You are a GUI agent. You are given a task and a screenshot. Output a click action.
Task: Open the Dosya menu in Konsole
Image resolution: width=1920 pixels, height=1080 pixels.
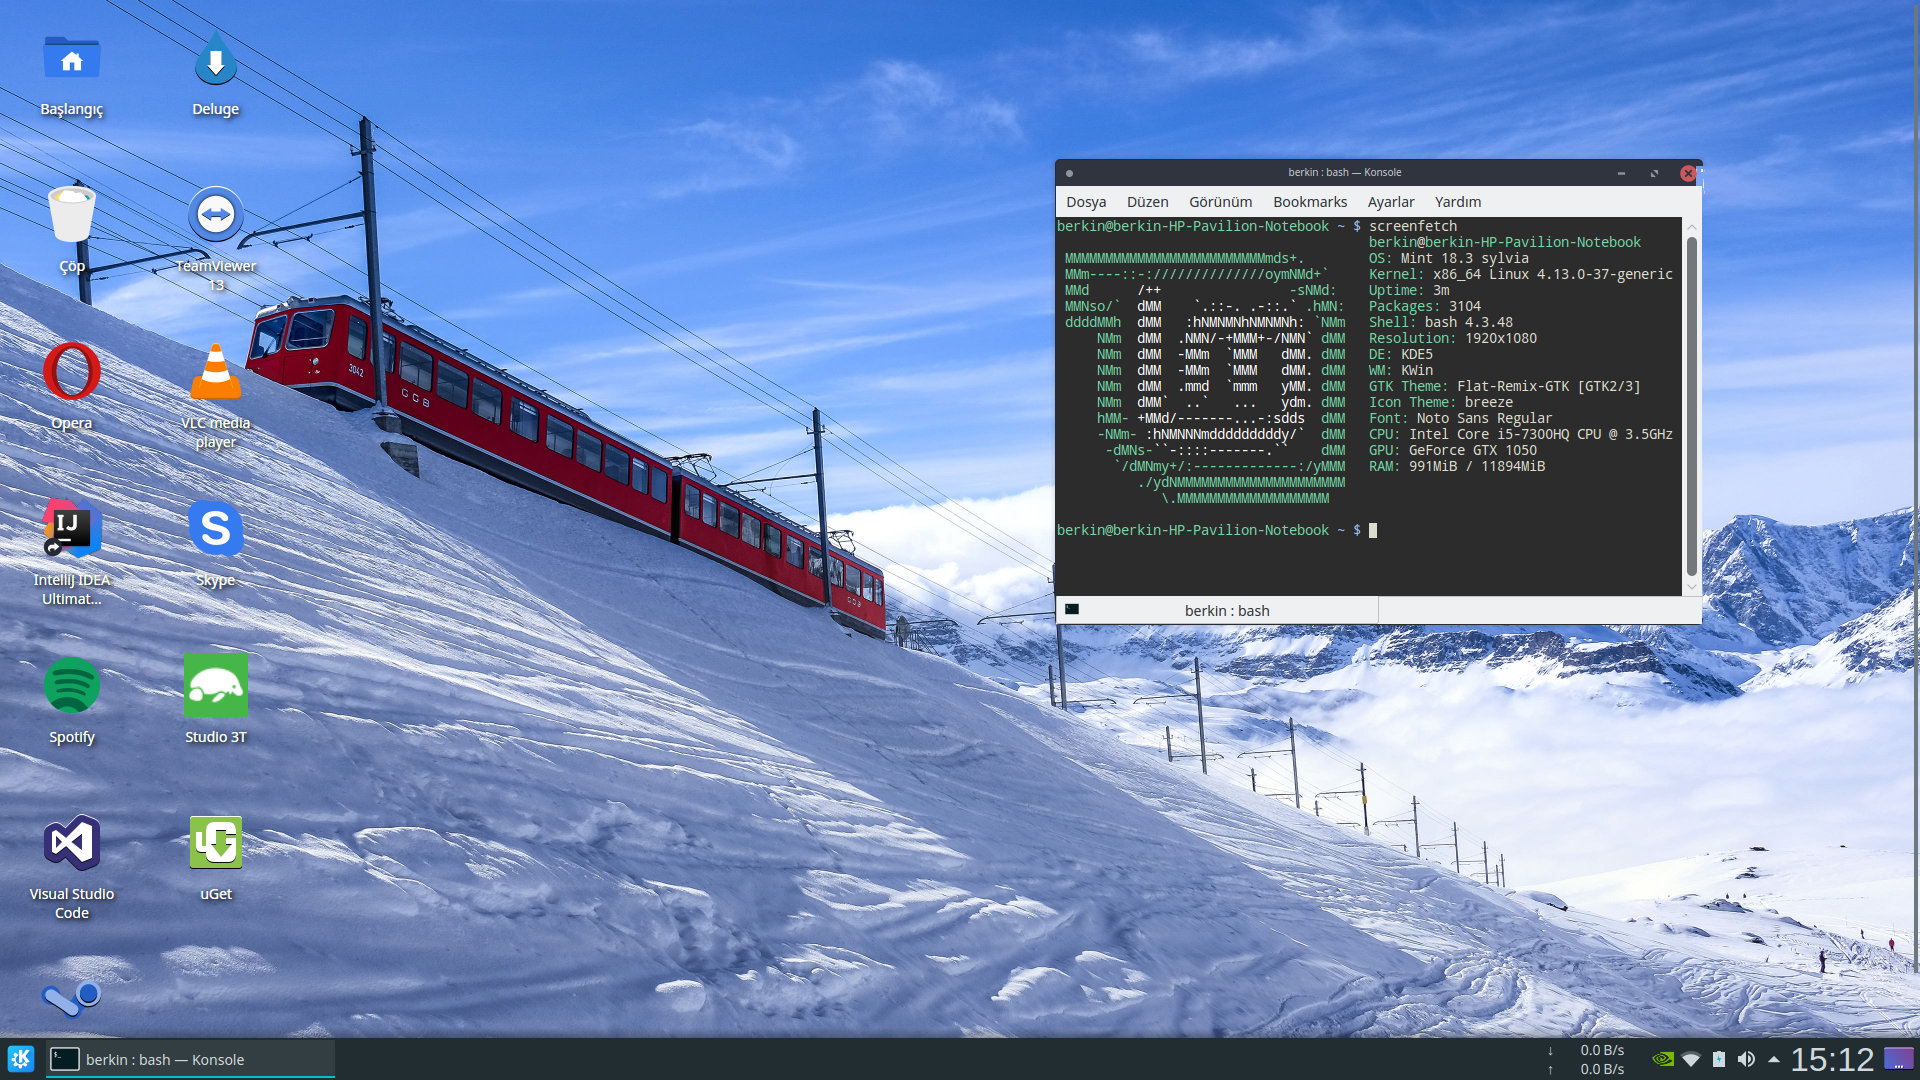click(x=1086, y=202)
